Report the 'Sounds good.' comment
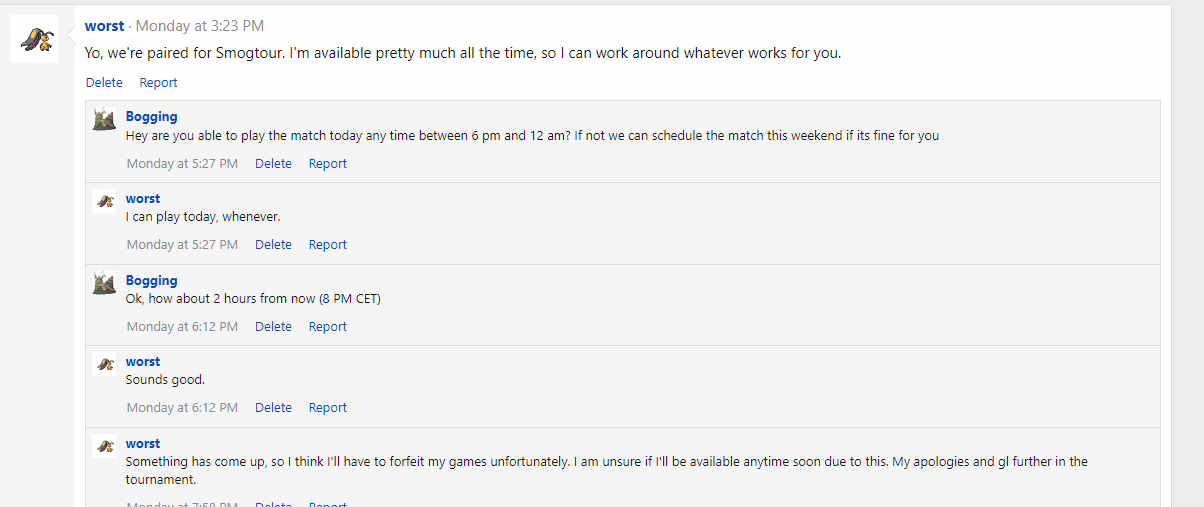This screenshot has width=1204, height=507. [x=327, y=407]
